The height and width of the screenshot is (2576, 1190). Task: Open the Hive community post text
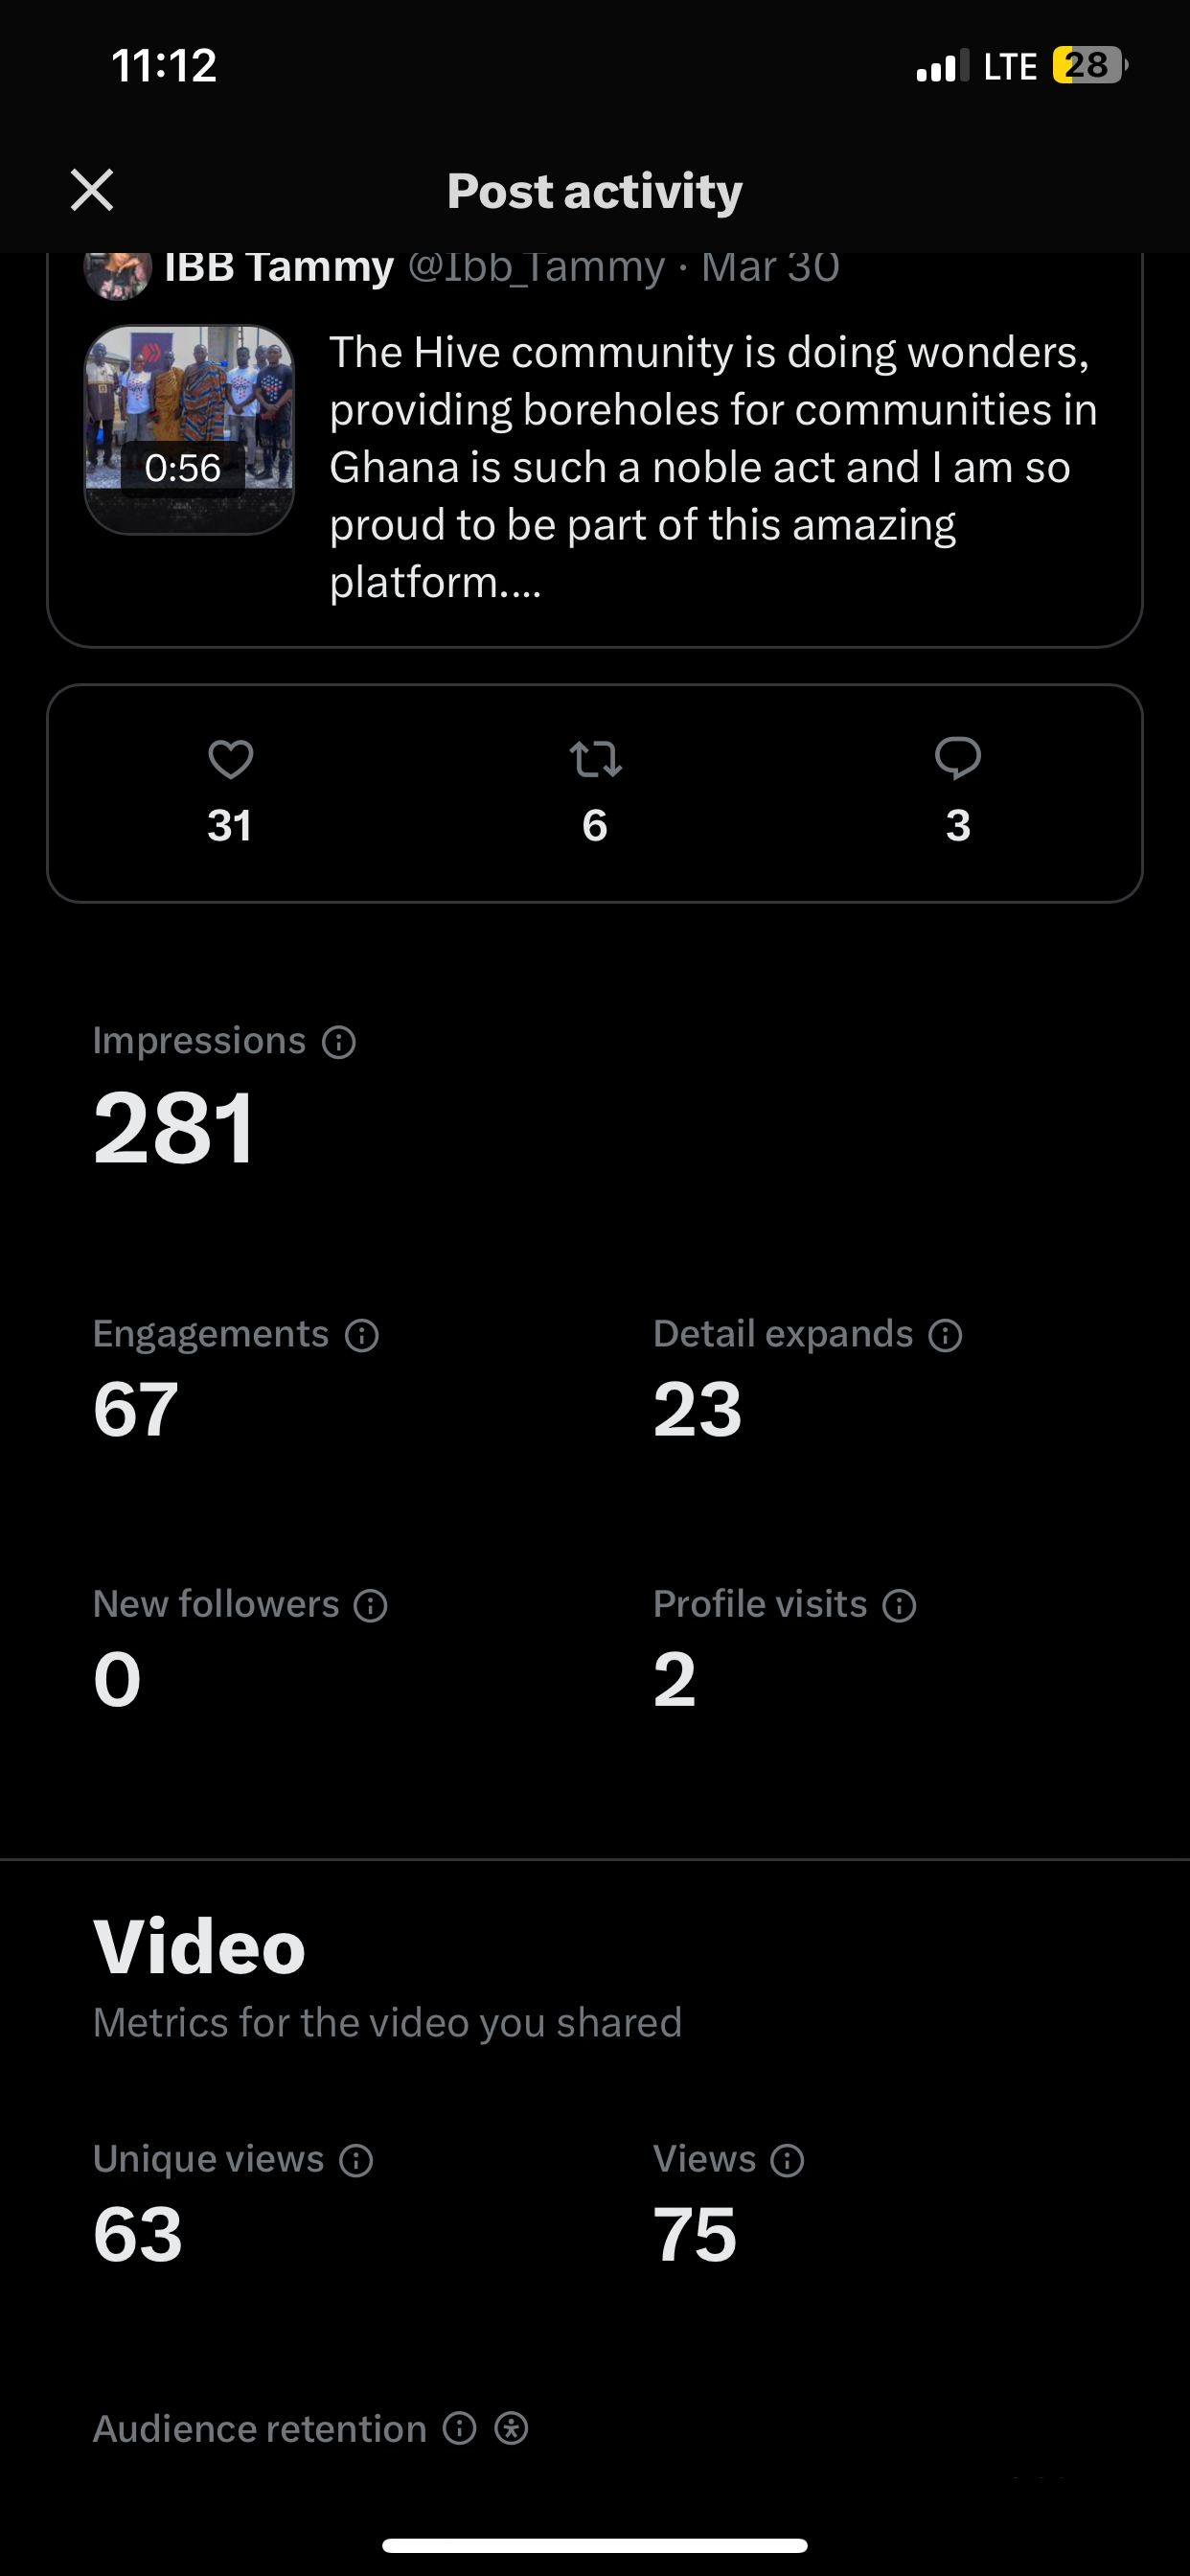(x=714, y=466)
